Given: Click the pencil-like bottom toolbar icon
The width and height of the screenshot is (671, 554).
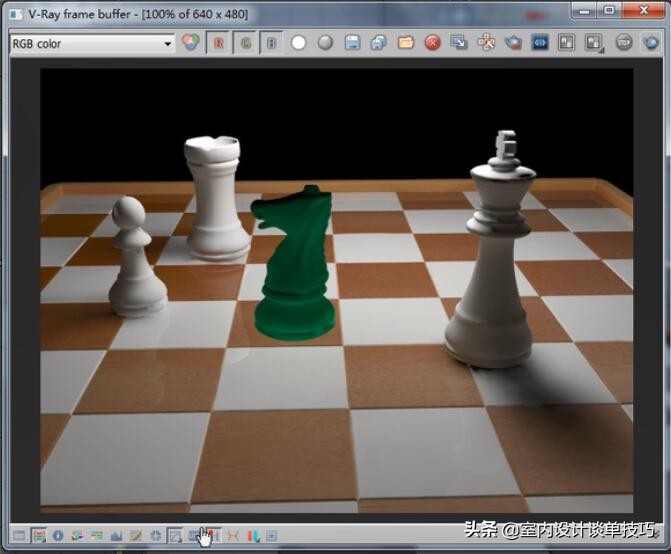Looking at the screenshot, I should click(136, 535).
